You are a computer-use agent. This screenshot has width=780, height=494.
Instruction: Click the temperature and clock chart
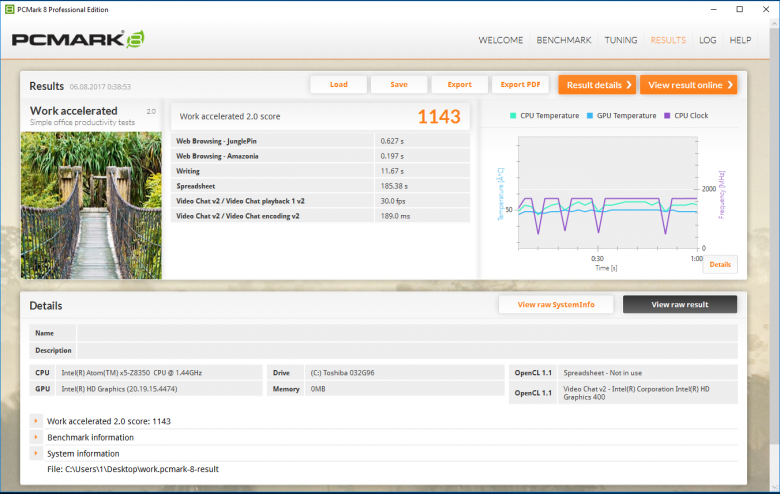608,193
